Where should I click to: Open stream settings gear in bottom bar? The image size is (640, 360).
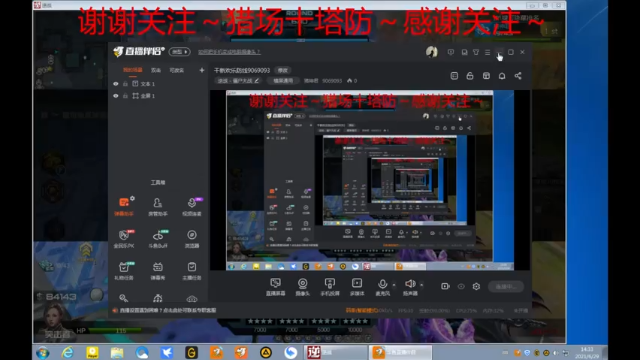pos(476,287)
